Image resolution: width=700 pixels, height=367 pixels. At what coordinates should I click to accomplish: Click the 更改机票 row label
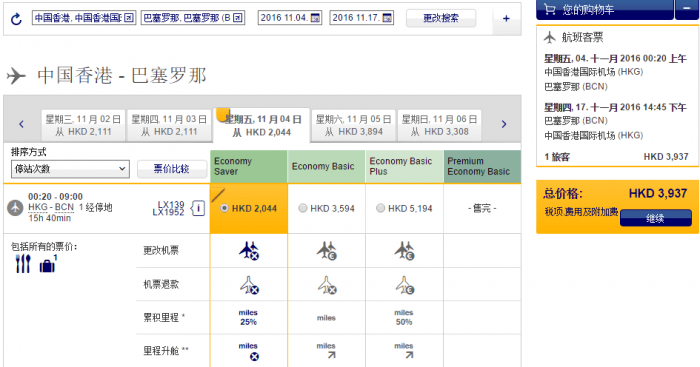coord(161,250)
